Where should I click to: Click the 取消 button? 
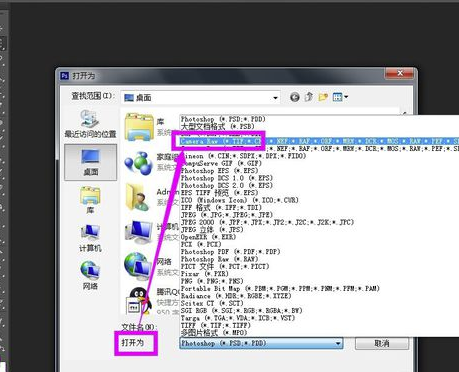pyautogui.click(x=382, y=343)
